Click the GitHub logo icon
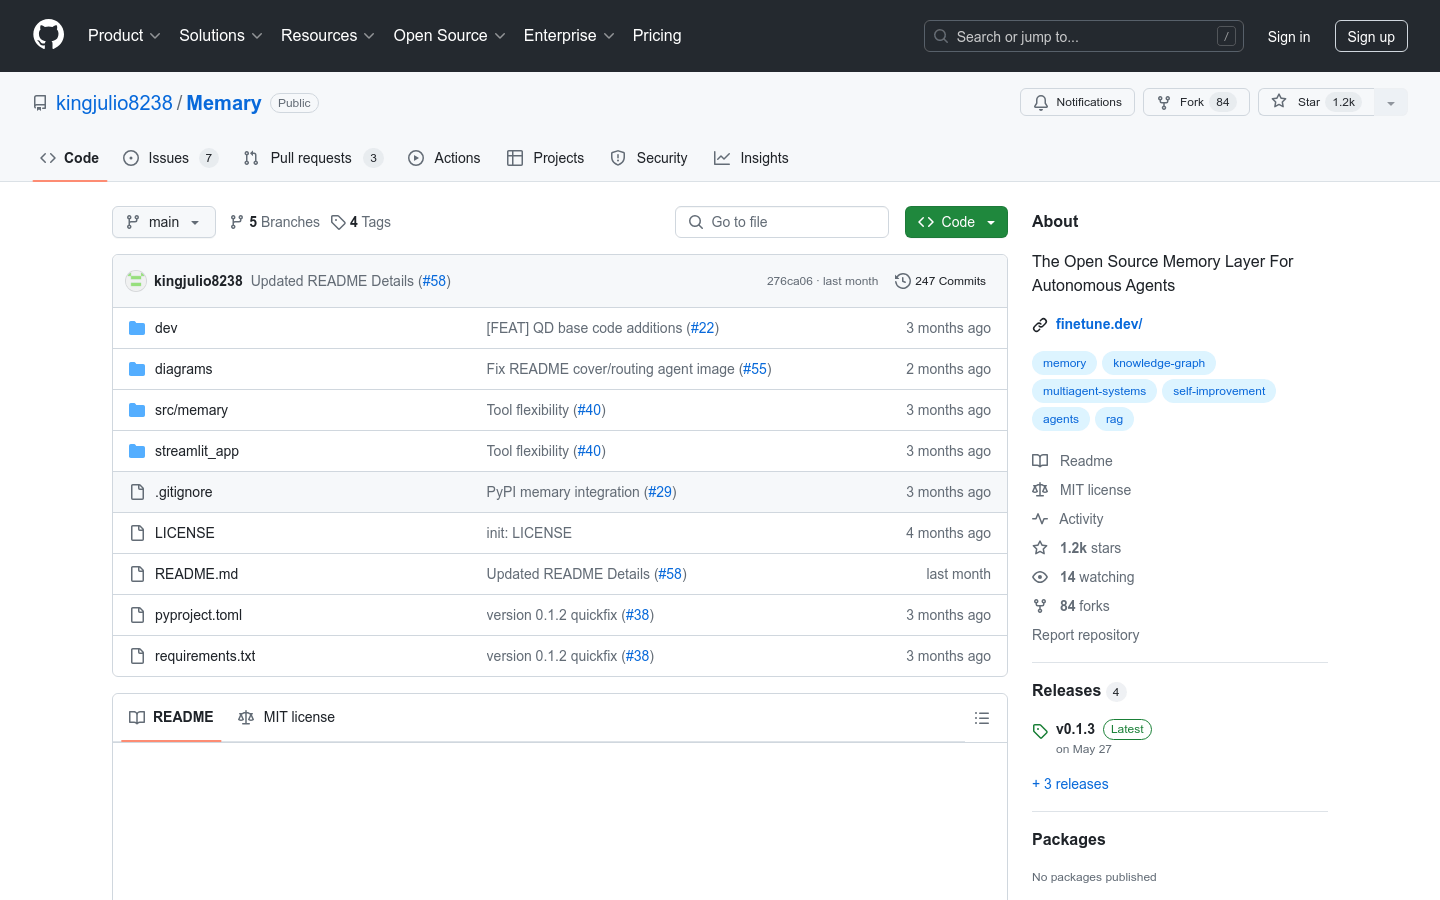The width and height of the screenshot is (1440, 900). pyautogui.click(x=48, y=35)
